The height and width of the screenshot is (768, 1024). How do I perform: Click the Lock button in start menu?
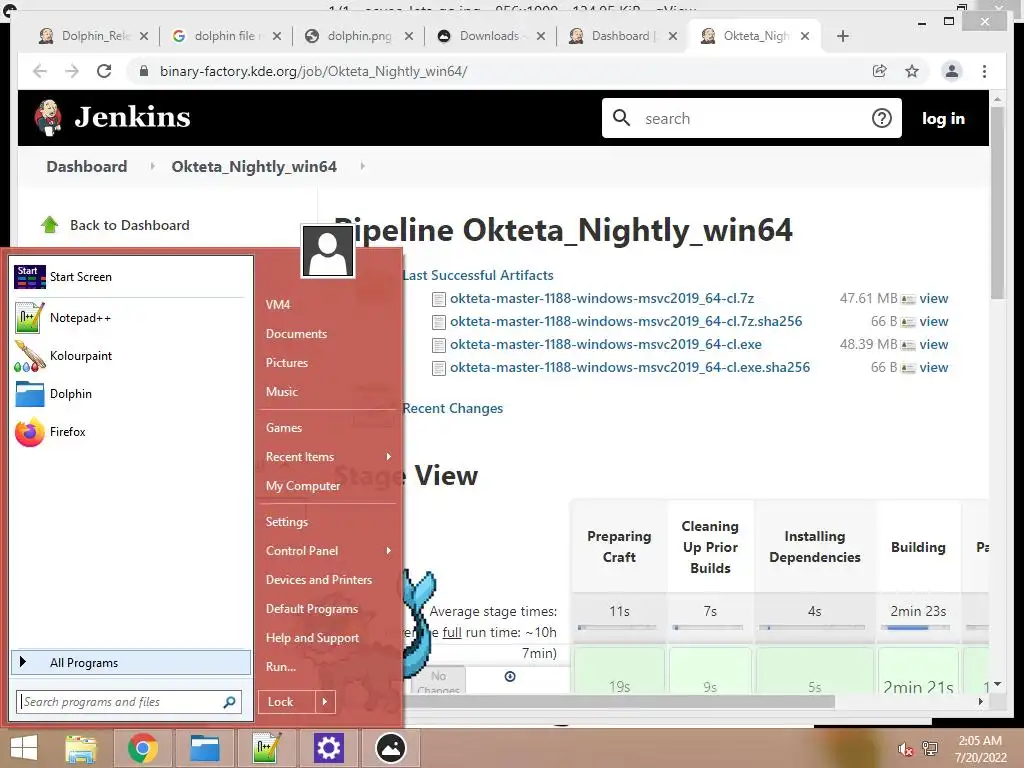tap(287, 702)
